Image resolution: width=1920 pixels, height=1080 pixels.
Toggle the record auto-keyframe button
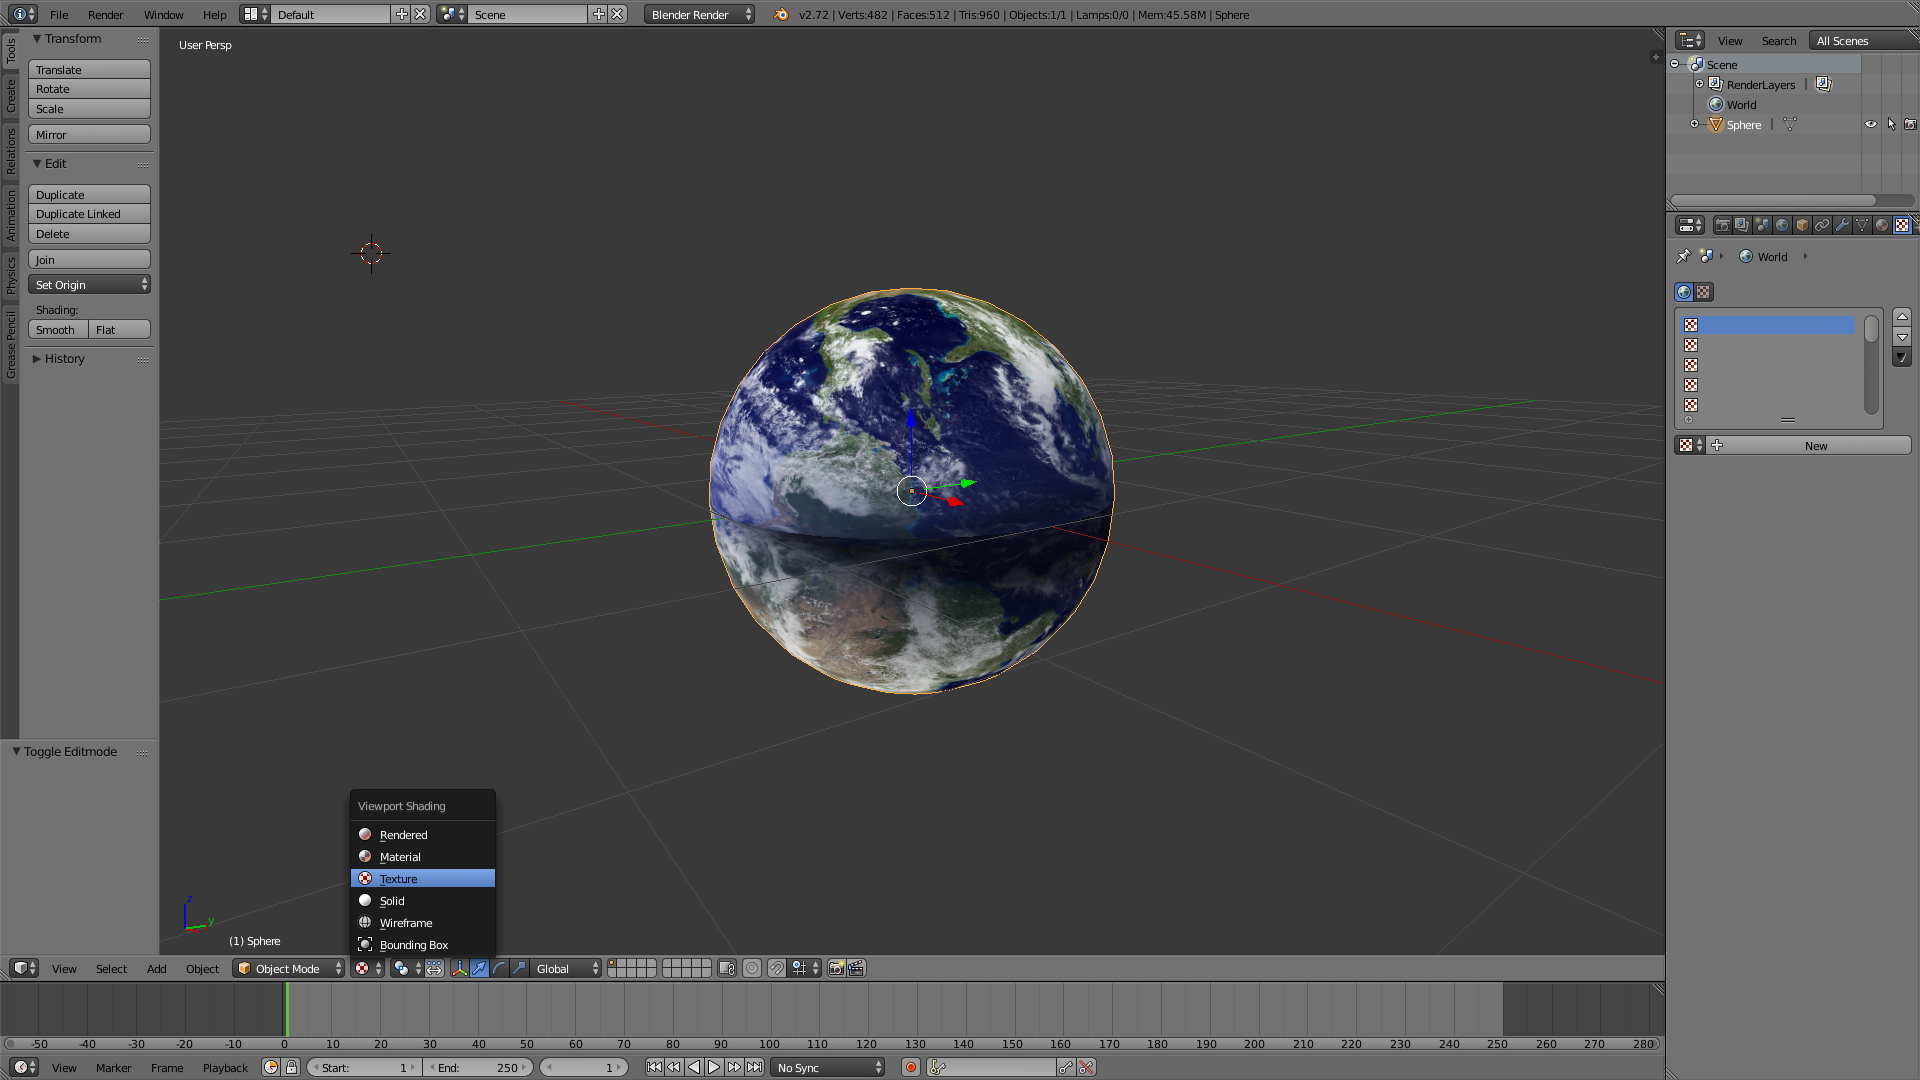(910, 1067)
